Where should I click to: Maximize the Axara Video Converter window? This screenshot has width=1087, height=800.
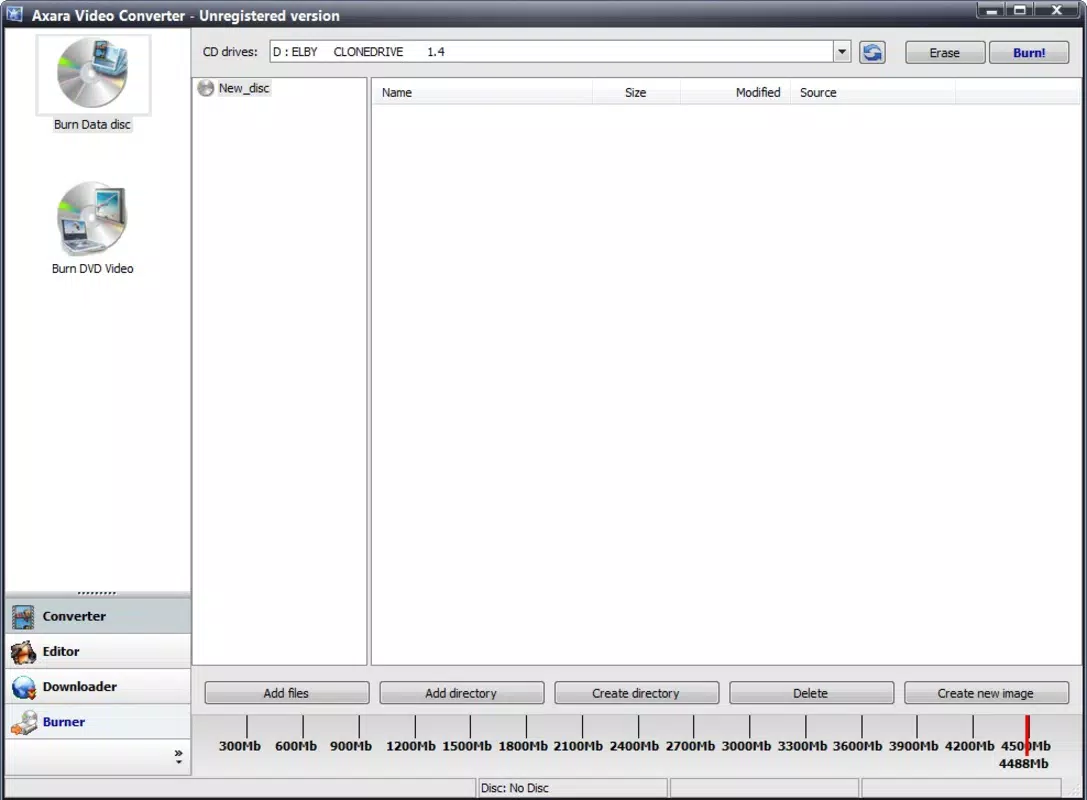coord(1020,10)
